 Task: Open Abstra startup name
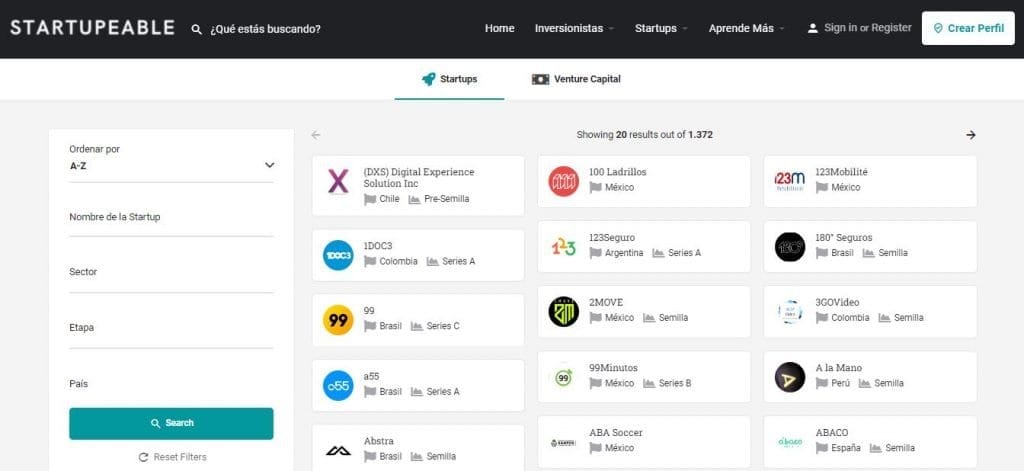click(x=379, y=441)
